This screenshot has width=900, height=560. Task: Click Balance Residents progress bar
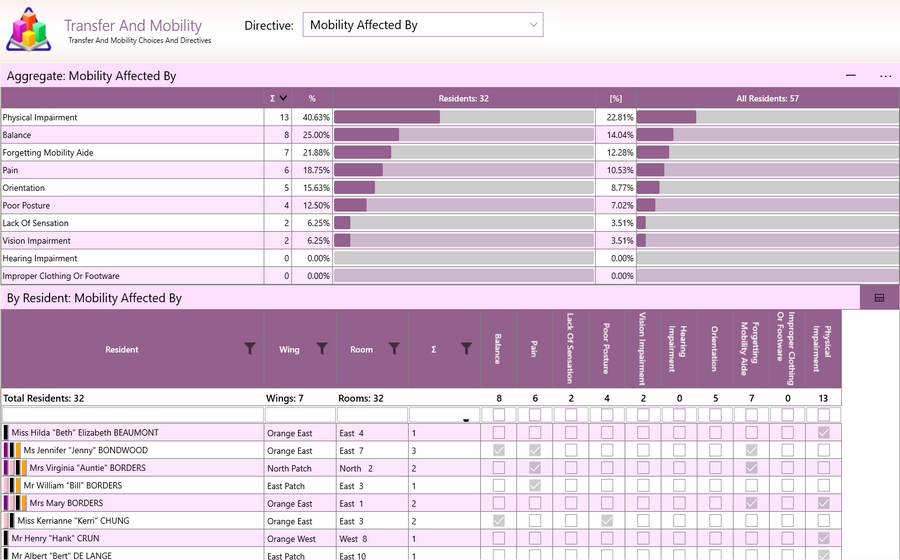pos(464,135)
